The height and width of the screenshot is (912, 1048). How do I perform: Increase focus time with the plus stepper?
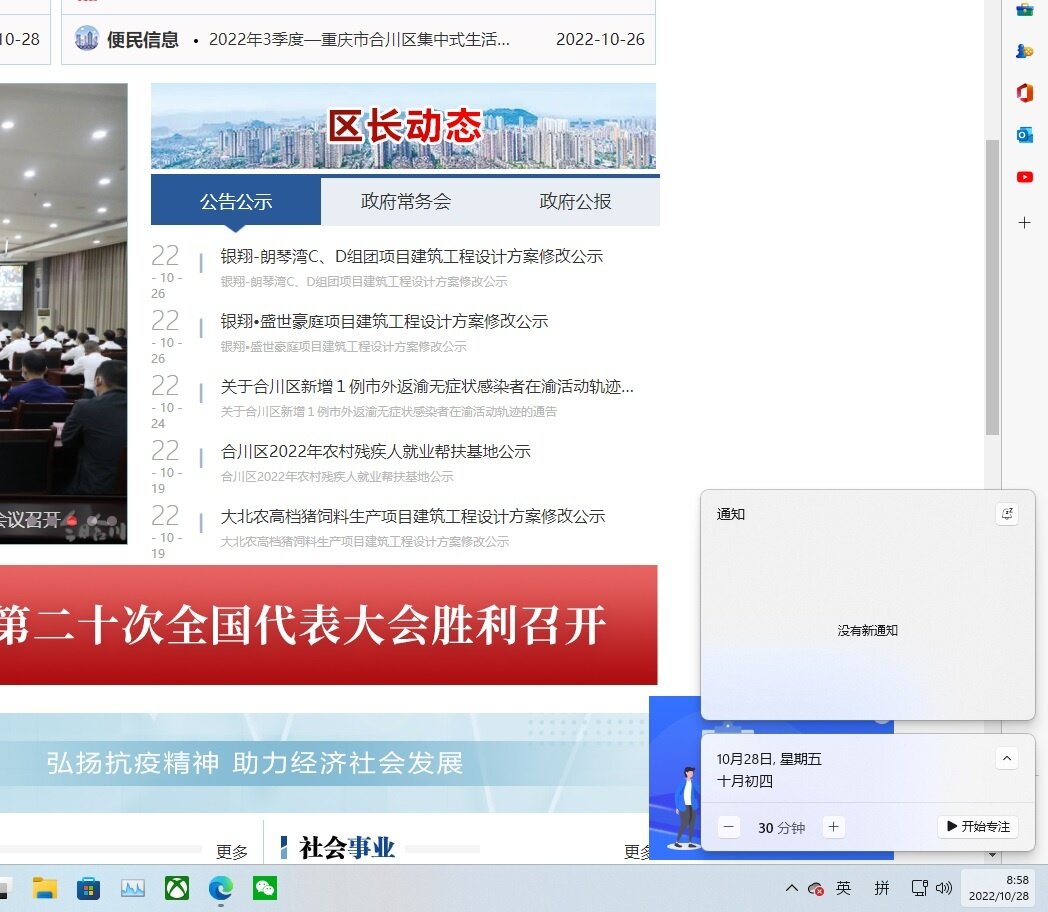[833, 827]
